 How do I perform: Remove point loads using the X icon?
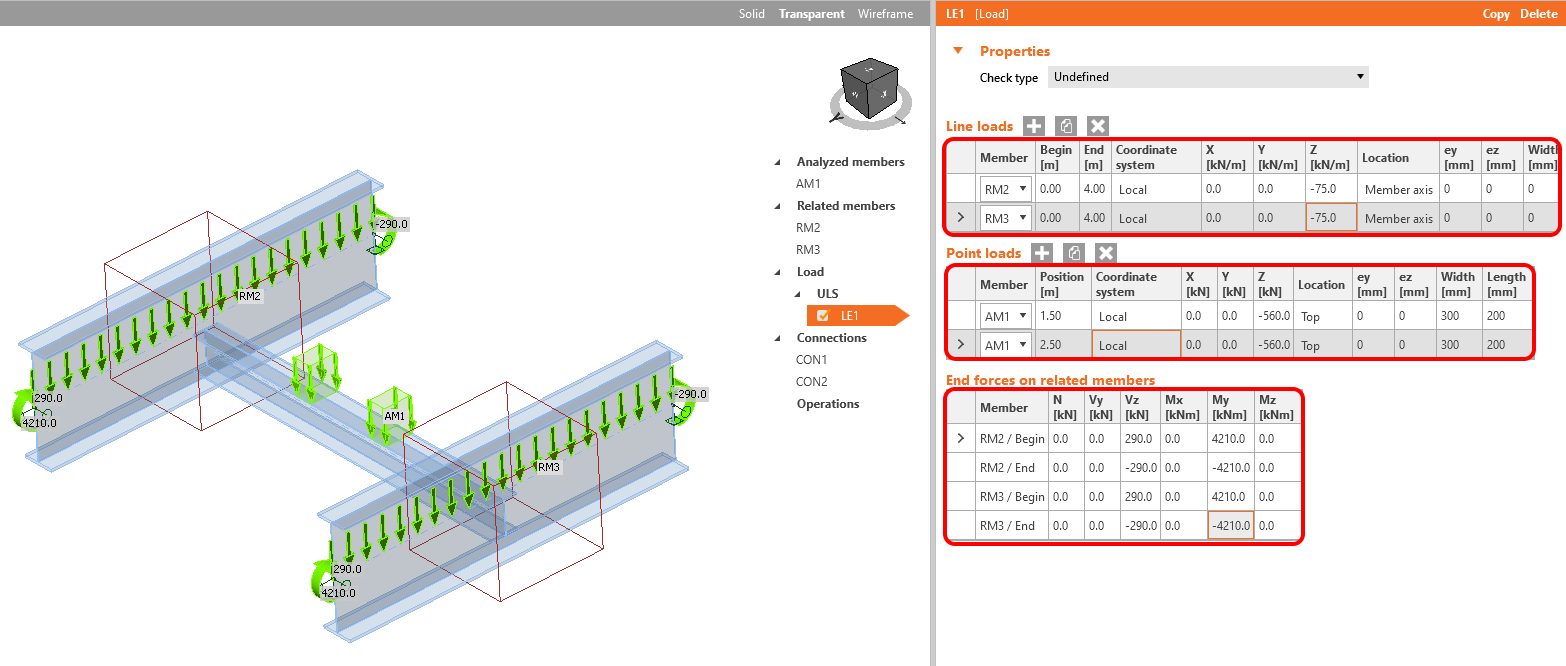(x=1103, y=252)
